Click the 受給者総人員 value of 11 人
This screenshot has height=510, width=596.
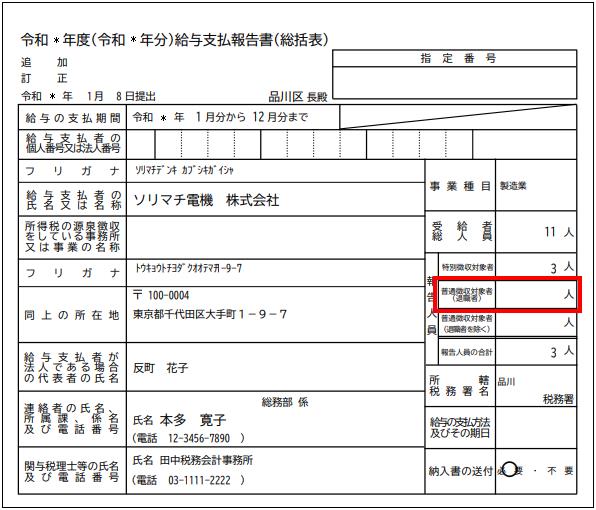559,232
